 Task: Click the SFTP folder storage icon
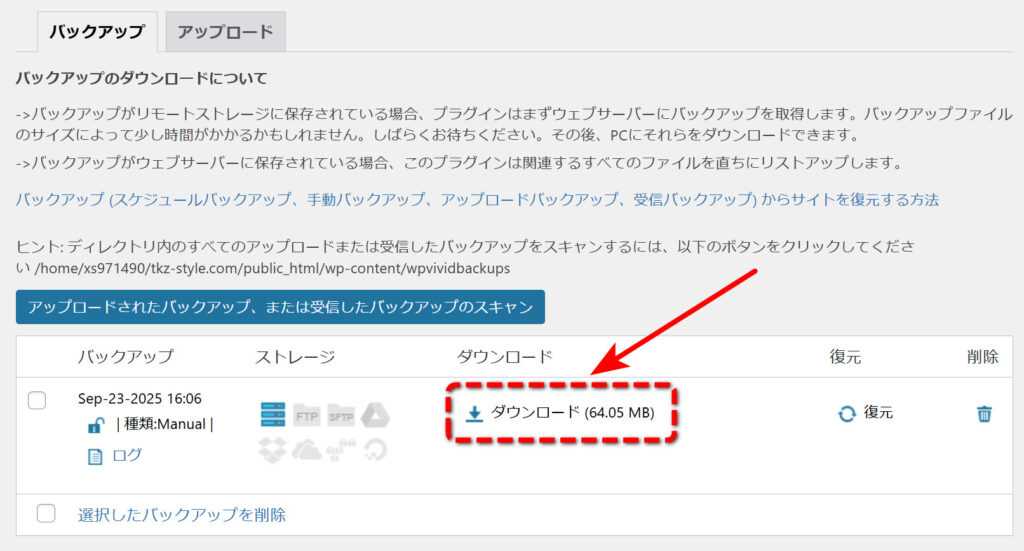(x=341, y=415)
